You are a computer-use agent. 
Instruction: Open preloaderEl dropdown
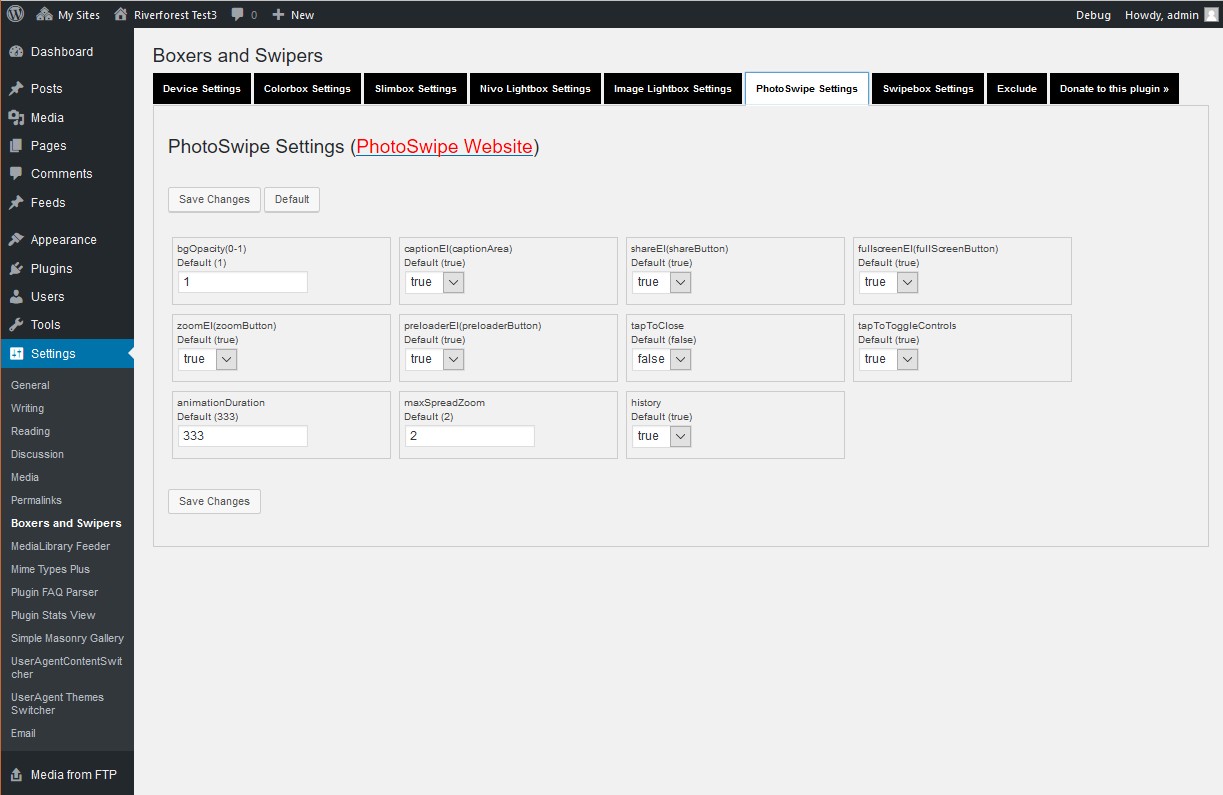(x=435, y=359)
